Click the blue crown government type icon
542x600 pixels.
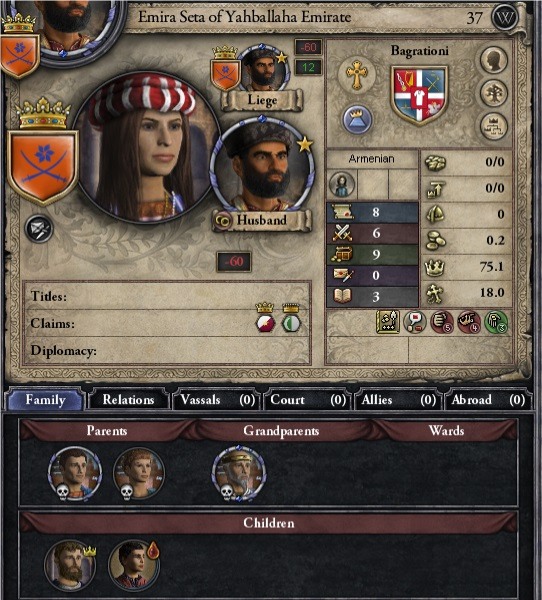click(x=358, y=119)
